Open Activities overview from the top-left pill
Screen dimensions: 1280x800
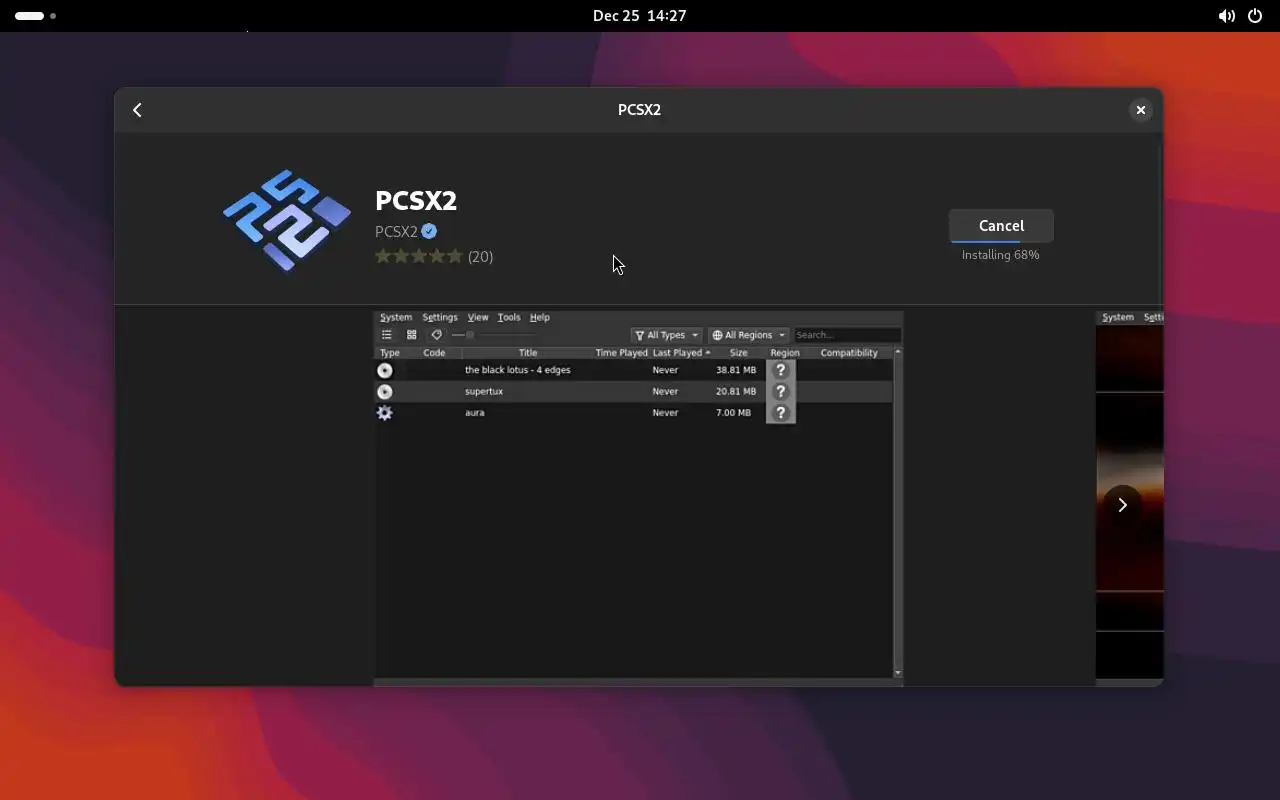[x=35, y=16]
